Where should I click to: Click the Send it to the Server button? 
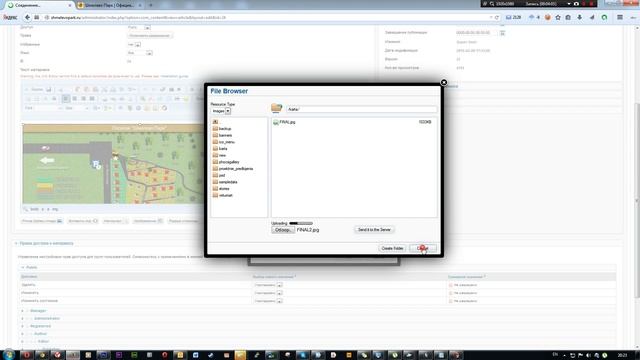pyautogui.click(x=374, y=230)
